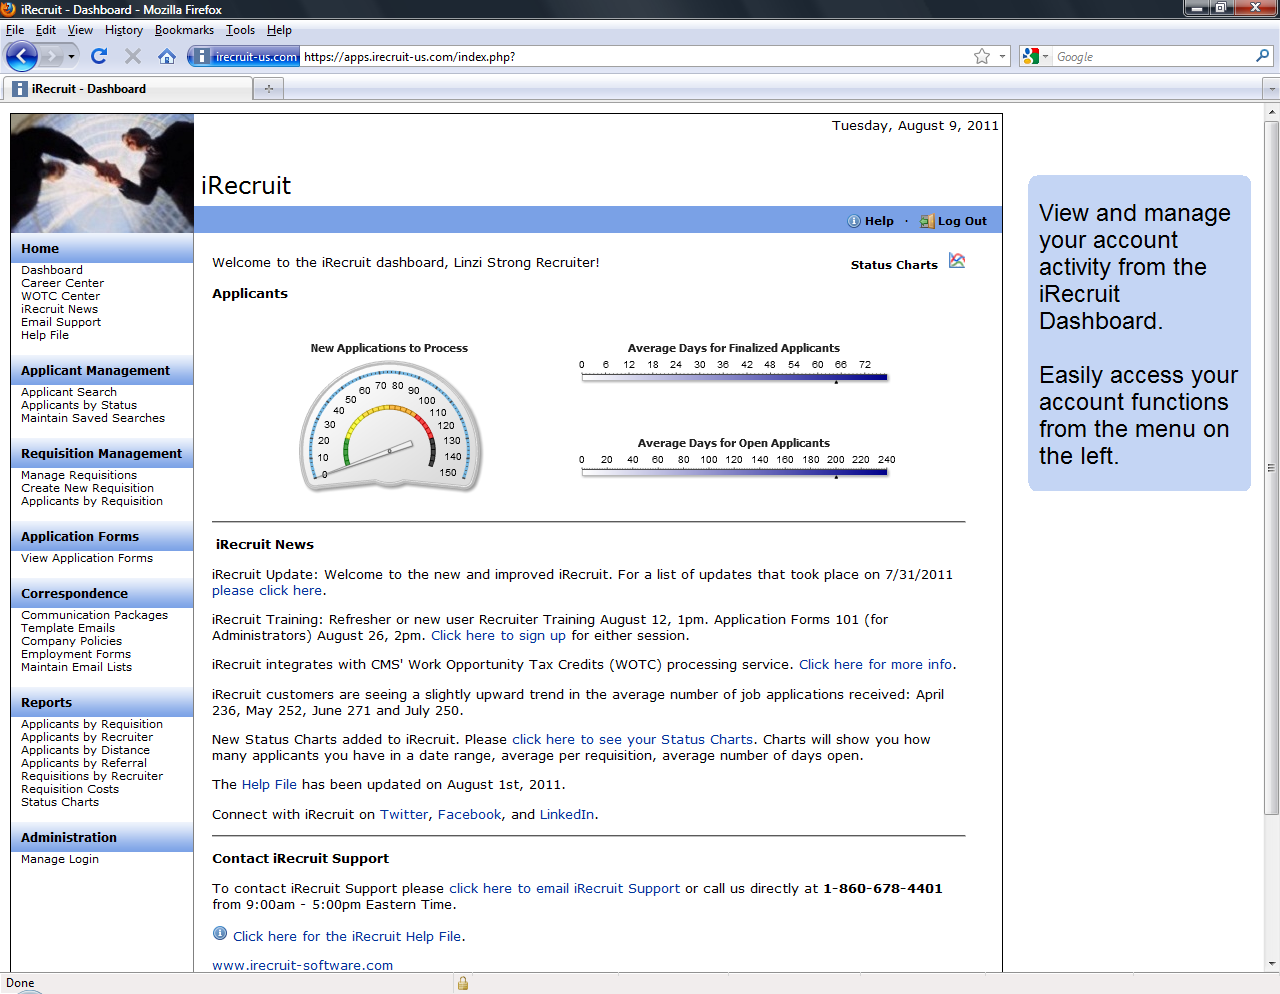Click the Help link in the blue bar
The height and width of the screenshot is (994, 1280).
click(879, 221)
